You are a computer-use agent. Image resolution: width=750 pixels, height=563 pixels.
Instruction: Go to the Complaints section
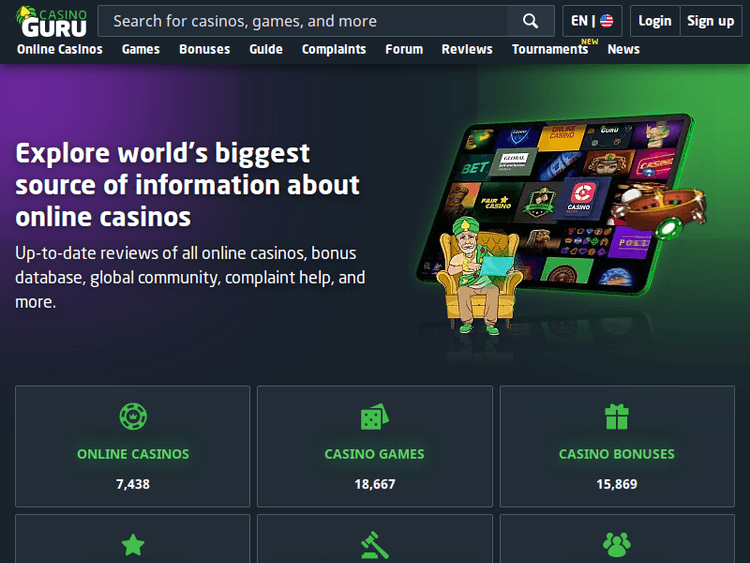coord(333,49)
